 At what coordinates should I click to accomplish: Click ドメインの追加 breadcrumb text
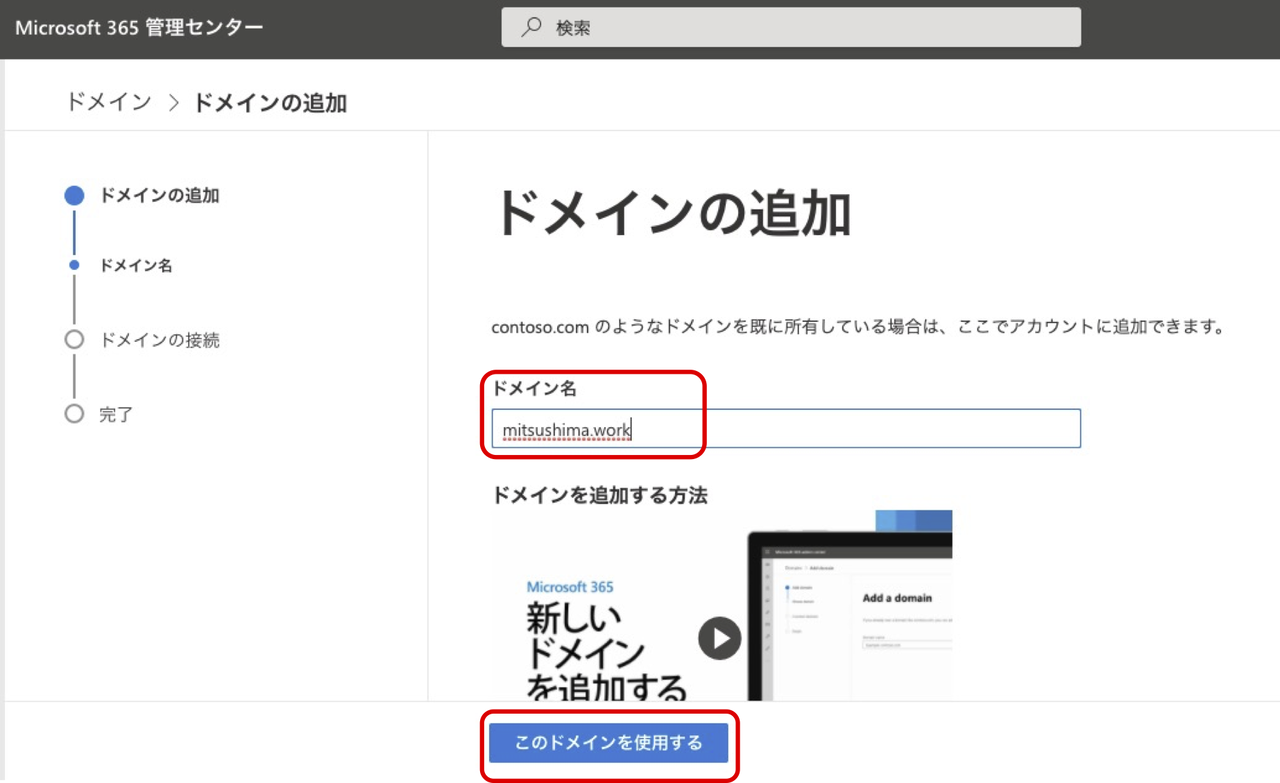click(x=270, y=102)
